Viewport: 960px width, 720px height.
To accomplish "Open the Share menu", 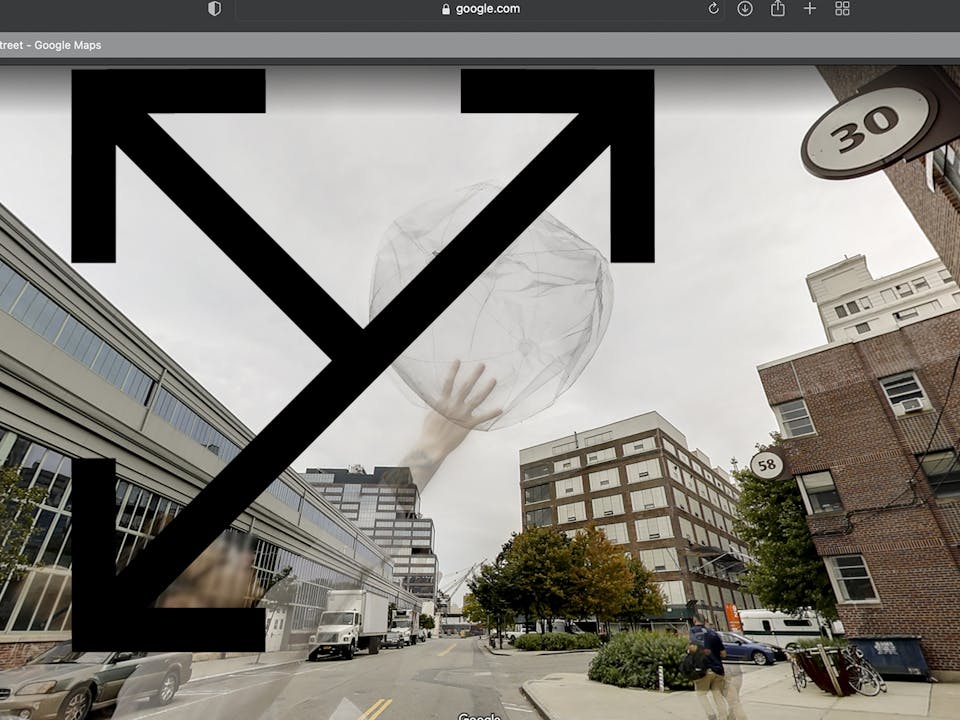I will (x=778, y=9).
